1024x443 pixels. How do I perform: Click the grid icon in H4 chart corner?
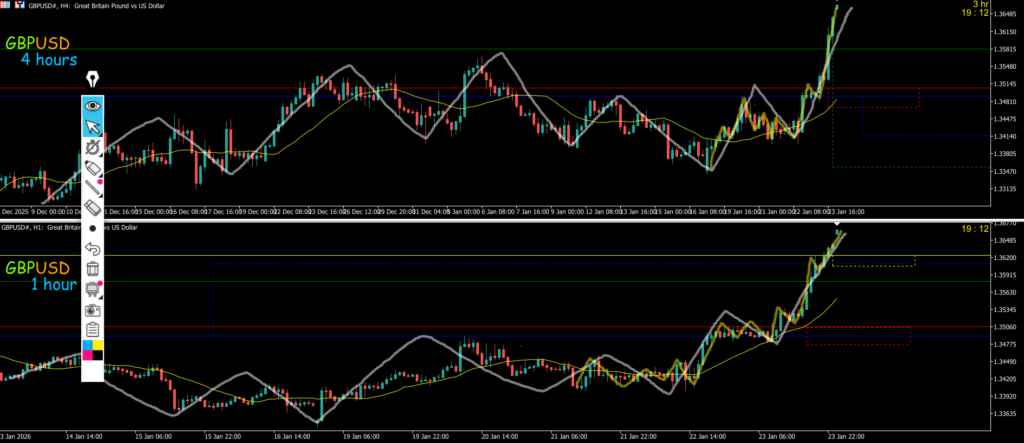point(7,6)
